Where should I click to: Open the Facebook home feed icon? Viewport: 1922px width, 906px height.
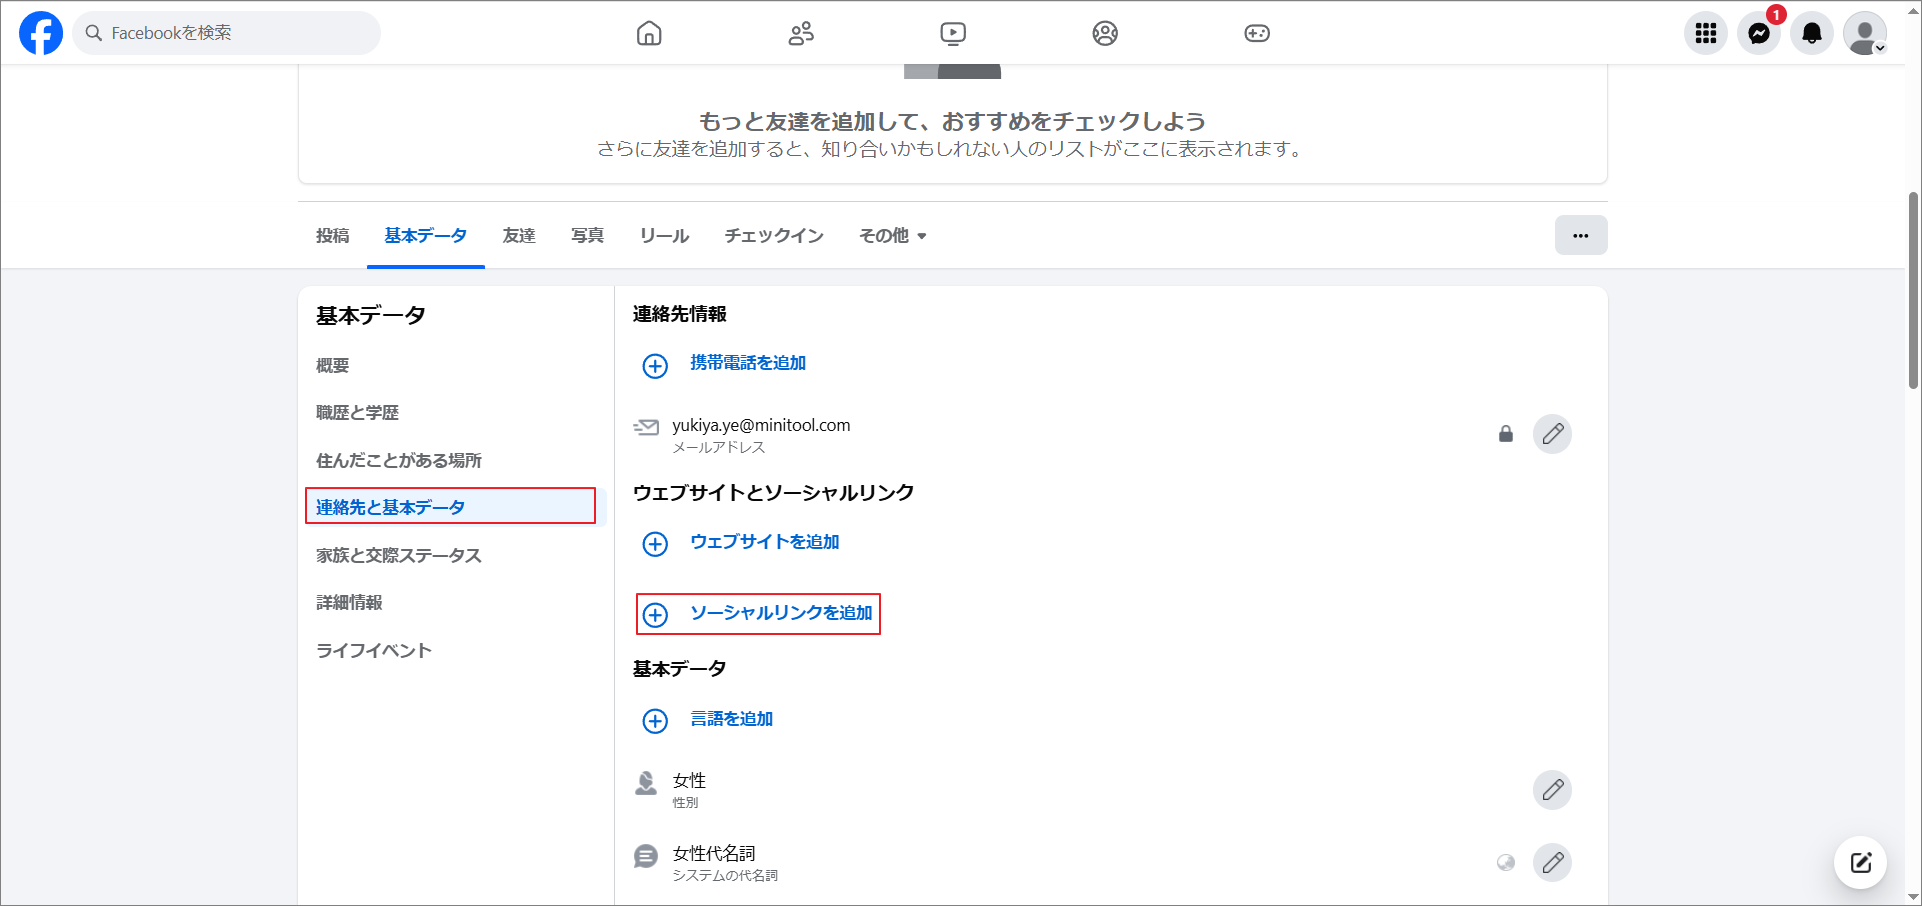[x=648, y=32]
